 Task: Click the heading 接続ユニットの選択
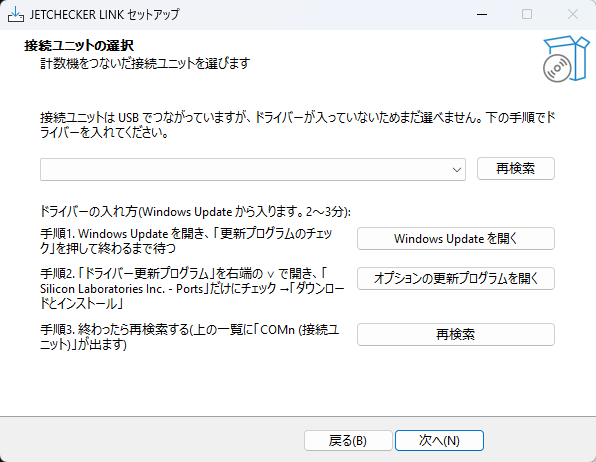(x=79, y=46)
